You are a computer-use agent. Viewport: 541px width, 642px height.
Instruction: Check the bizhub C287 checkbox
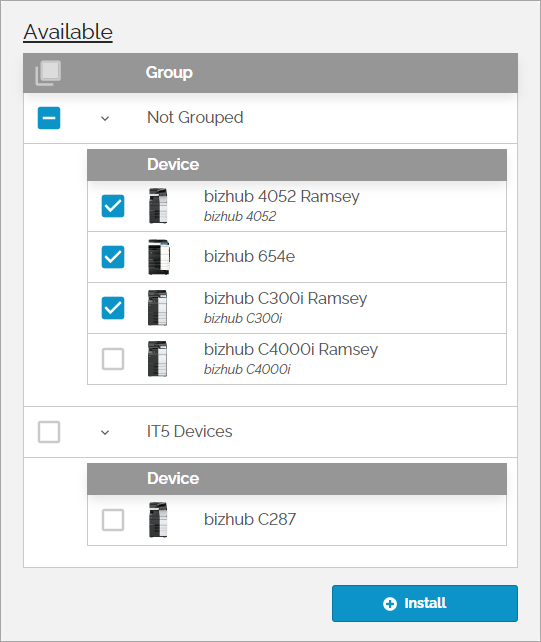[x=113, y=520]
